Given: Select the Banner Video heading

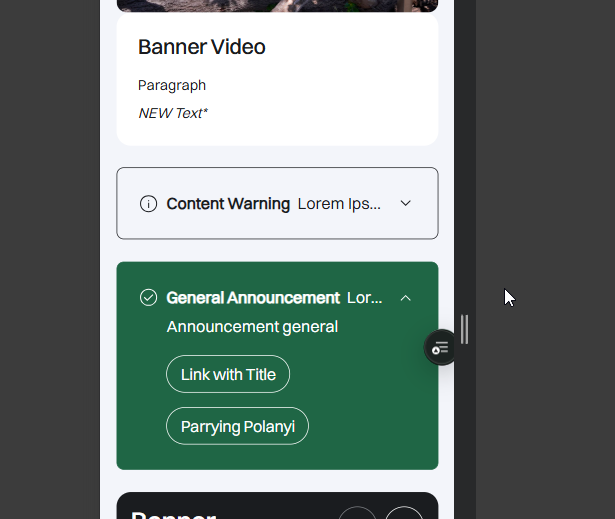Looking at the screenshot, I should [202, 47].
